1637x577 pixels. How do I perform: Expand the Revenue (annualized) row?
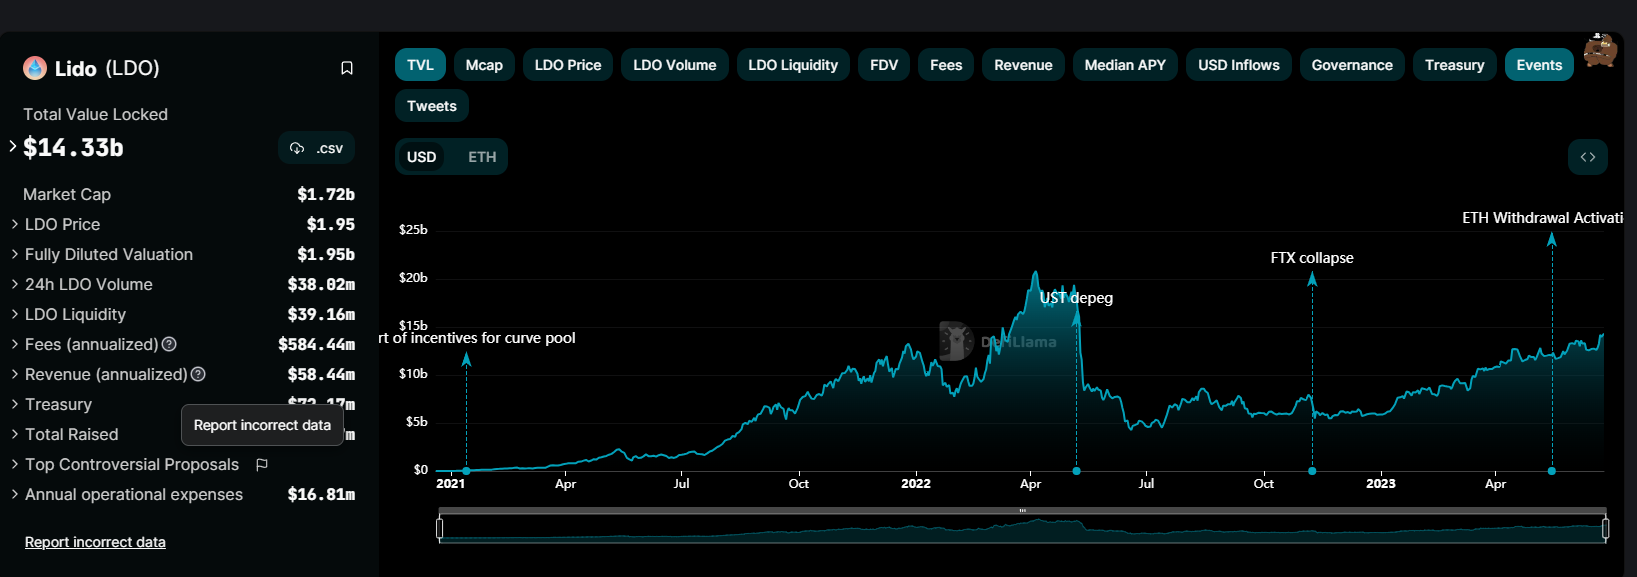coord(15,374)
